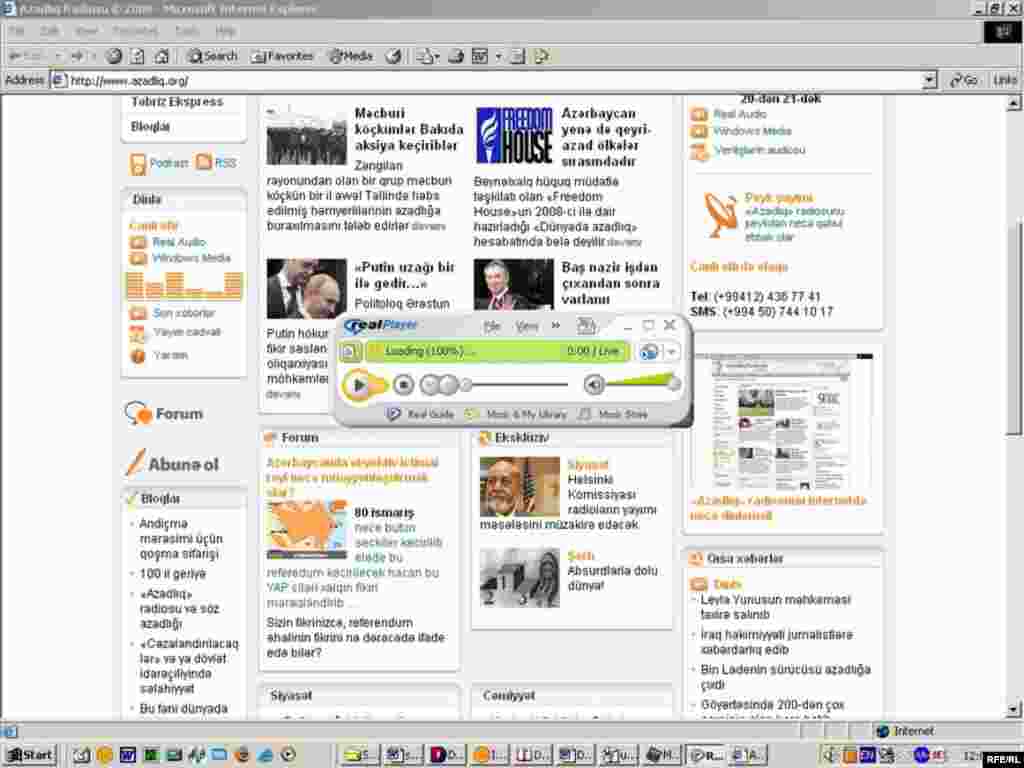Click the IE Home toolbar icon

click(x=163, y=56)
